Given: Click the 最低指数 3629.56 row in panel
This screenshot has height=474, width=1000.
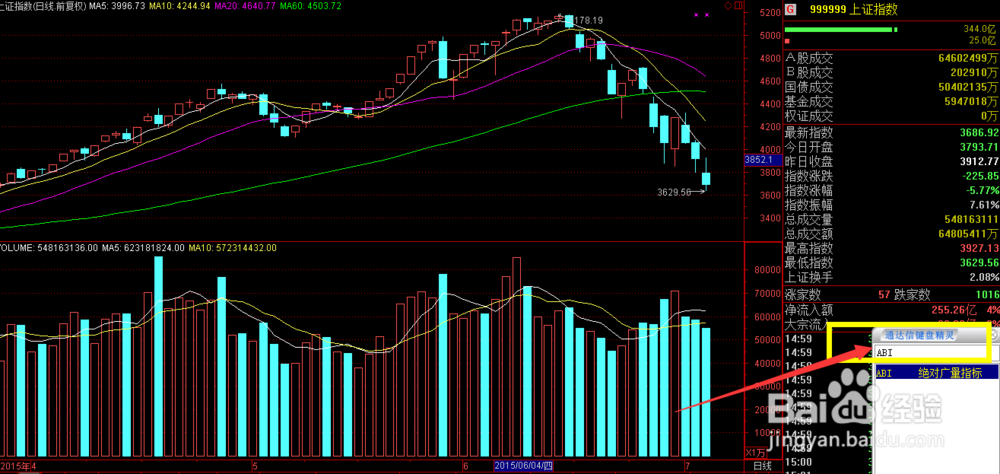Looking at the screenshot, I should 892,263.
